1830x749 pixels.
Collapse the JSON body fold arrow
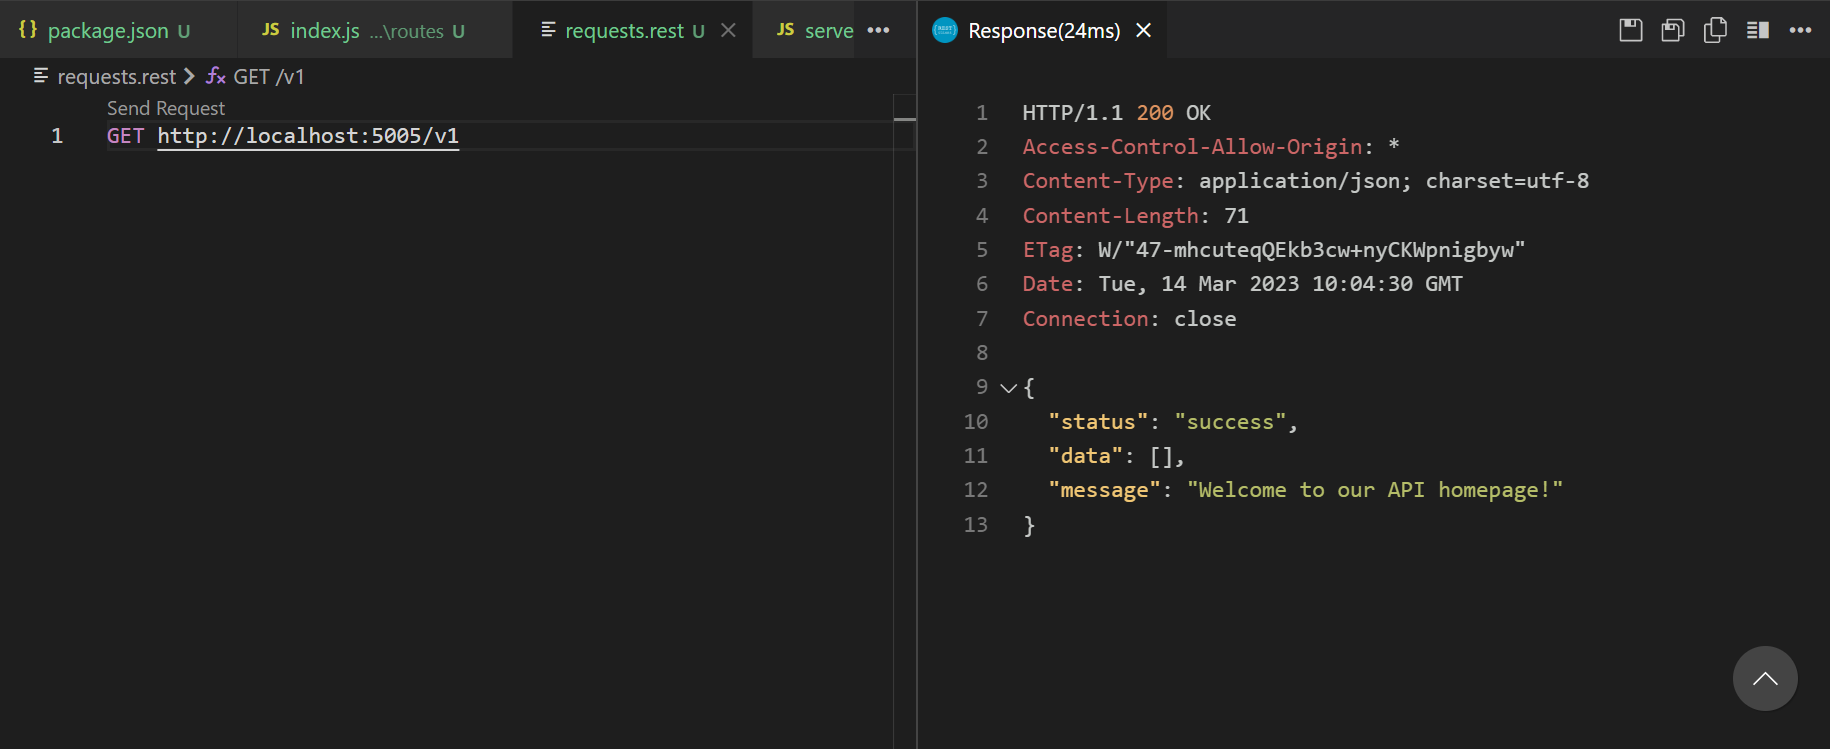(x=1008, y=388)
